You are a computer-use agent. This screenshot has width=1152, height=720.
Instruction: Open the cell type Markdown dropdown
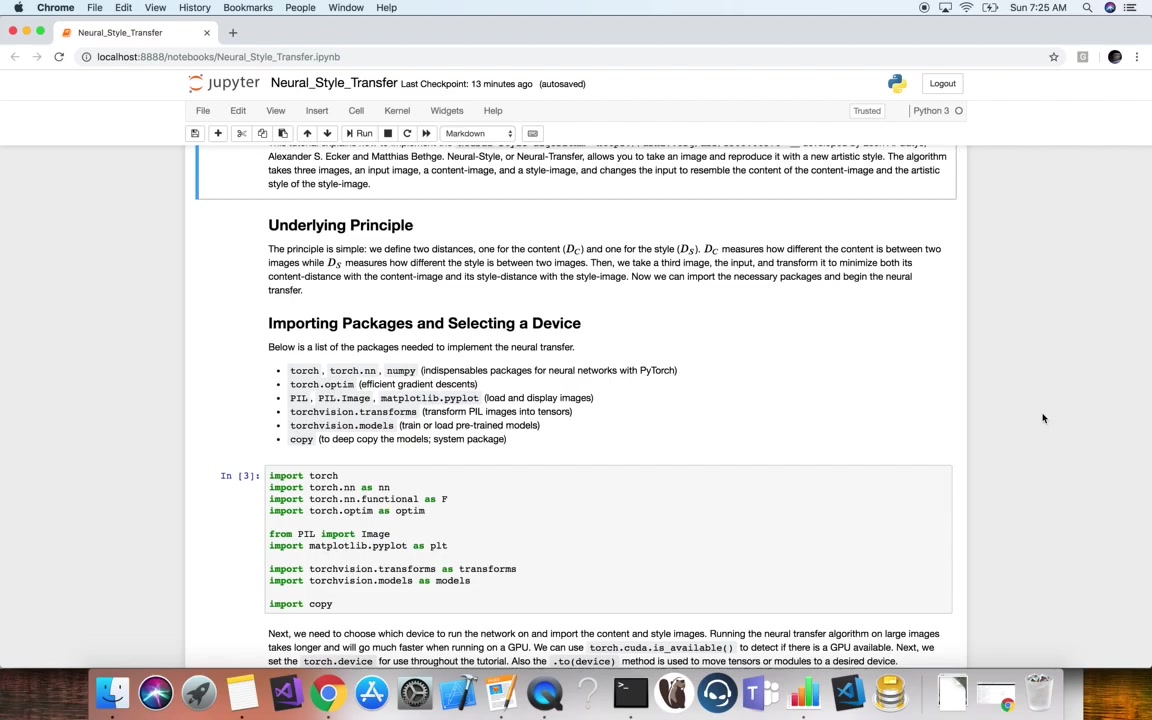pyautogui.click(x=478, y=134)
